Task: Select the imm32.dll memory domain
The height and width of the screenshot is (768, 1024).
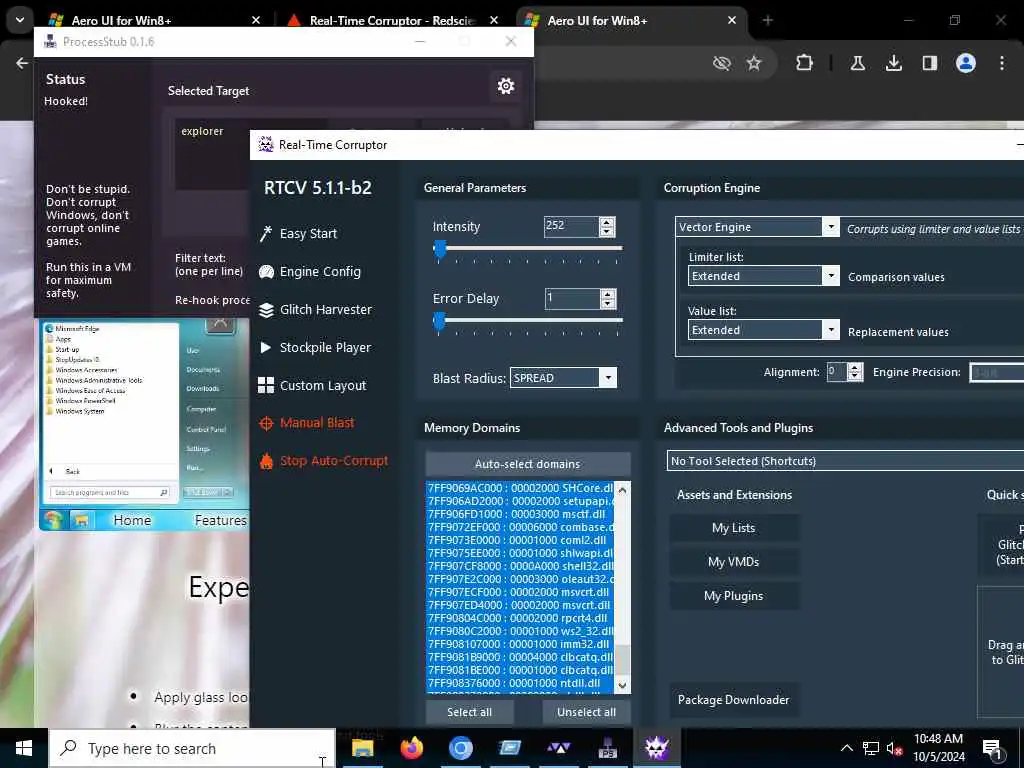Action: click(520, 644)
